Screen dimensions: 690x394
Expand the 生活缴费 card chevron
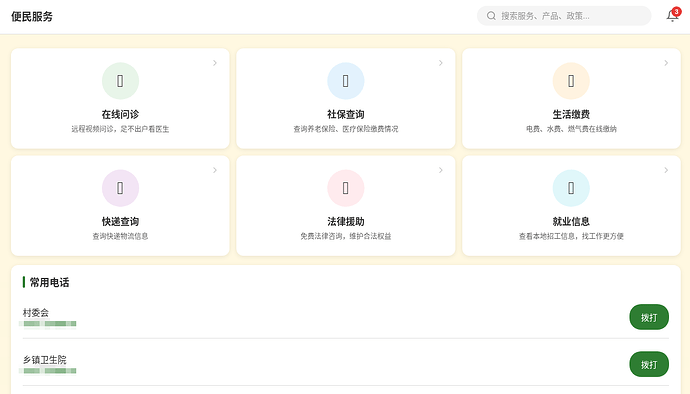[666, 63]
